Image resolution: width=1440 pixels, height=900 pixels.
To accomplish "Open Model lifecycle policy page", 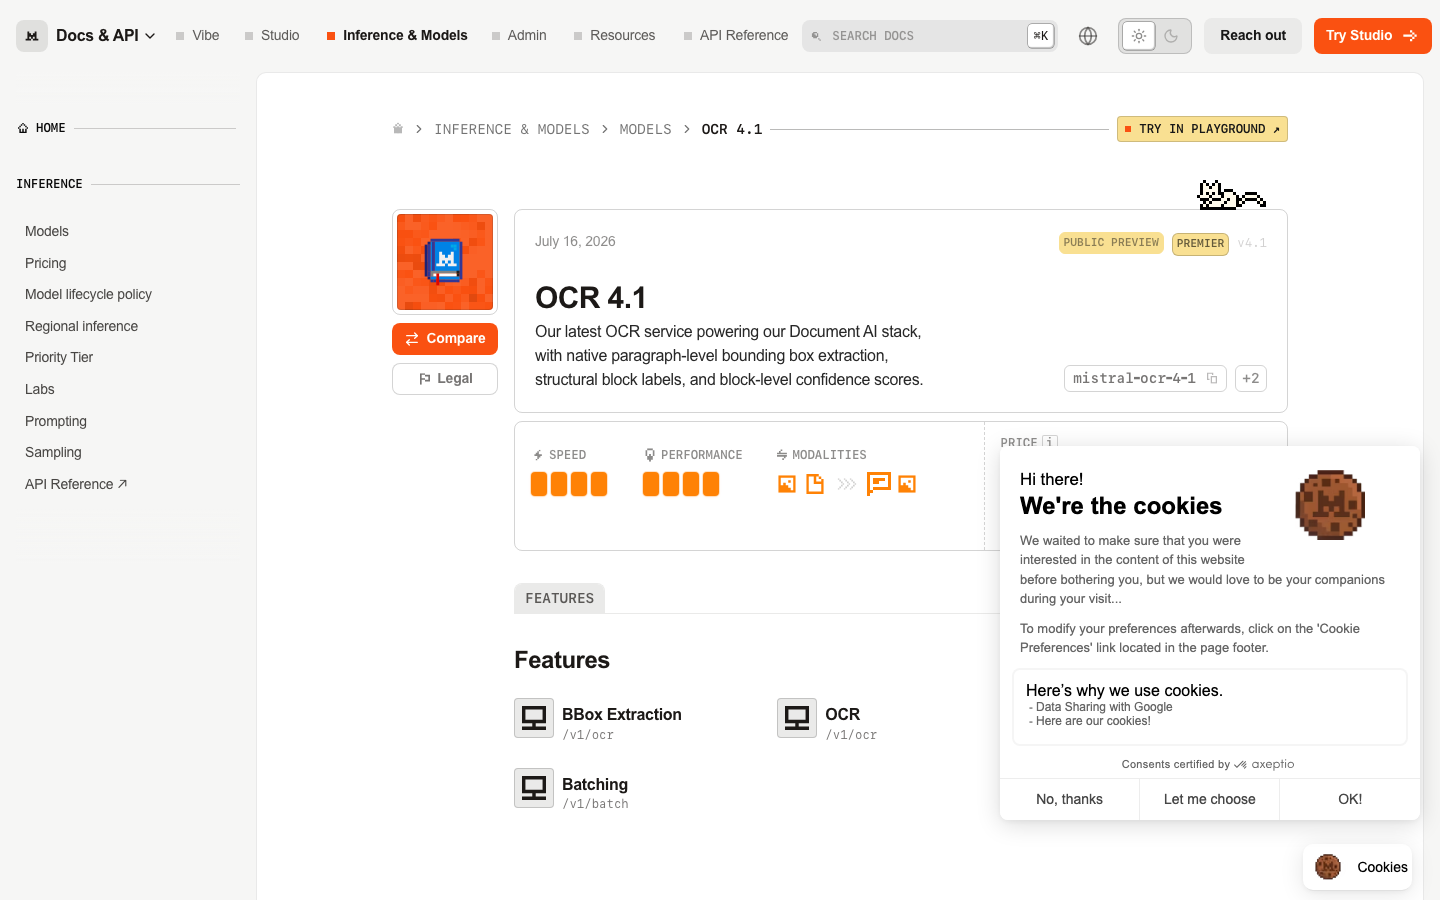I will coord(88,294).
